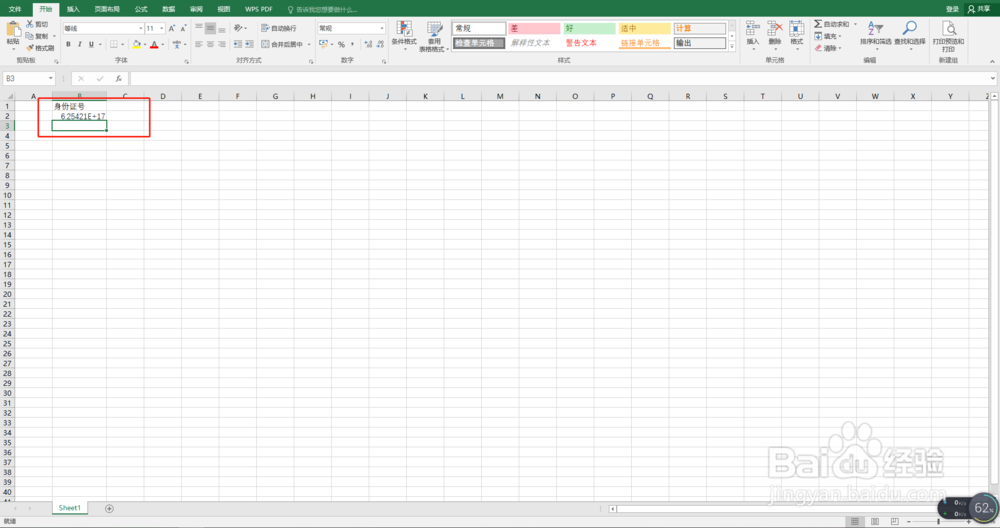
Task: Click the Insert Function fx icon
Action: pyautogui.click(x=118, y=78)
